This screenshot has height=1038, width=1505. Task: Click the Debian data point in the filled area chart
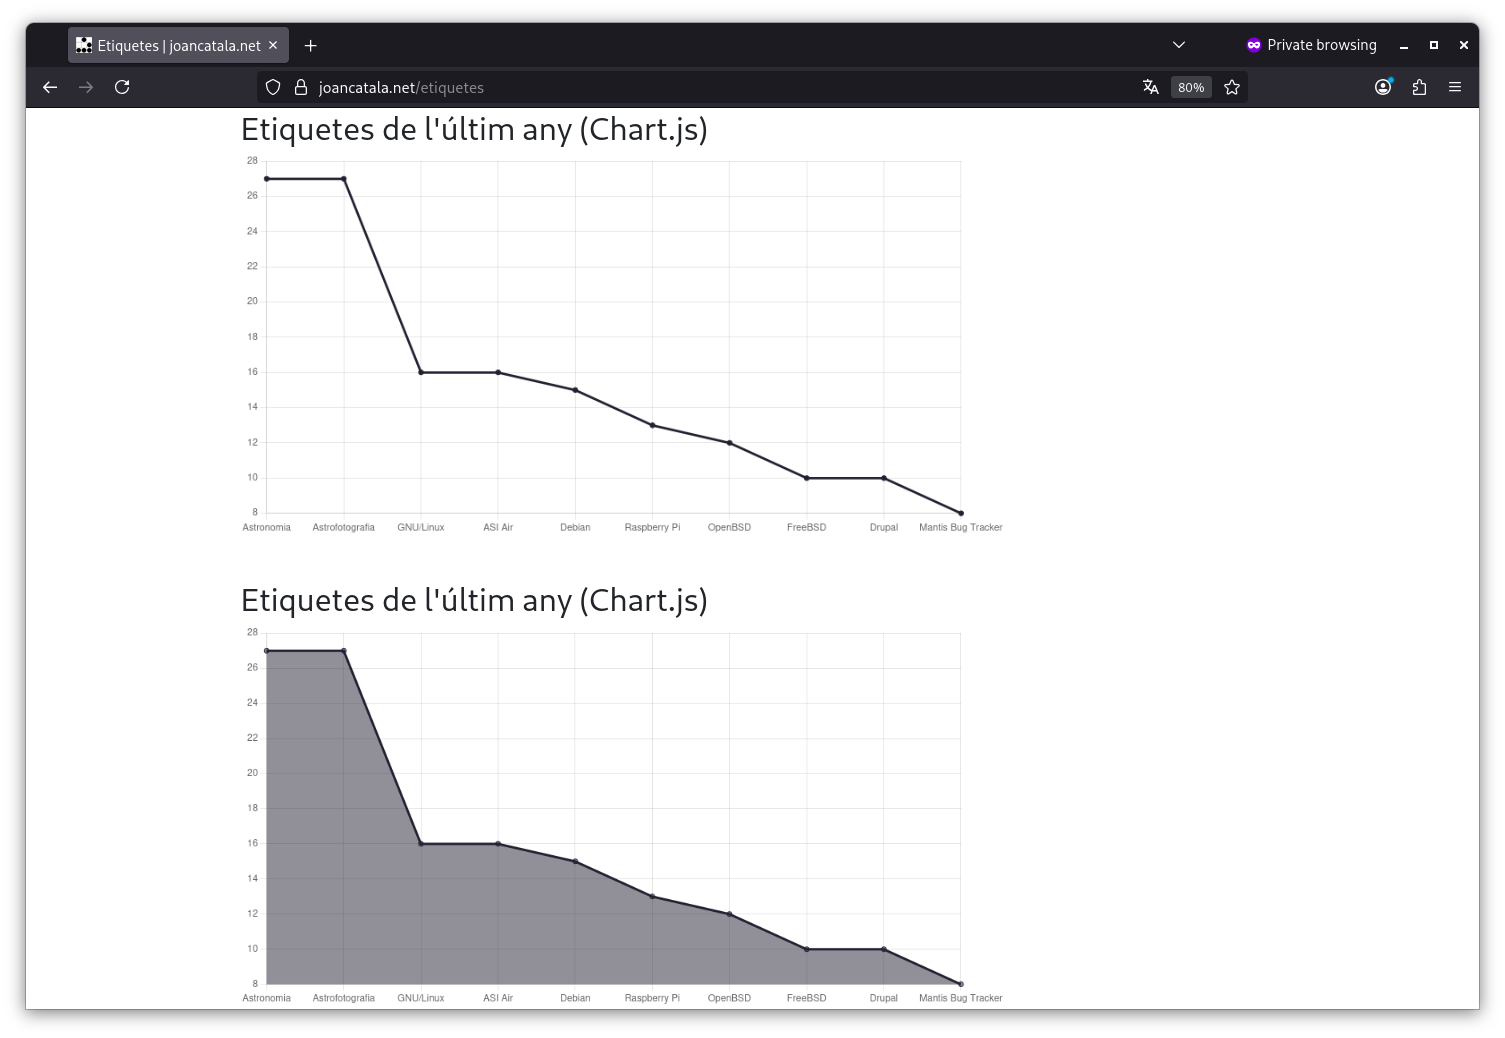click(x=575, y=861)
